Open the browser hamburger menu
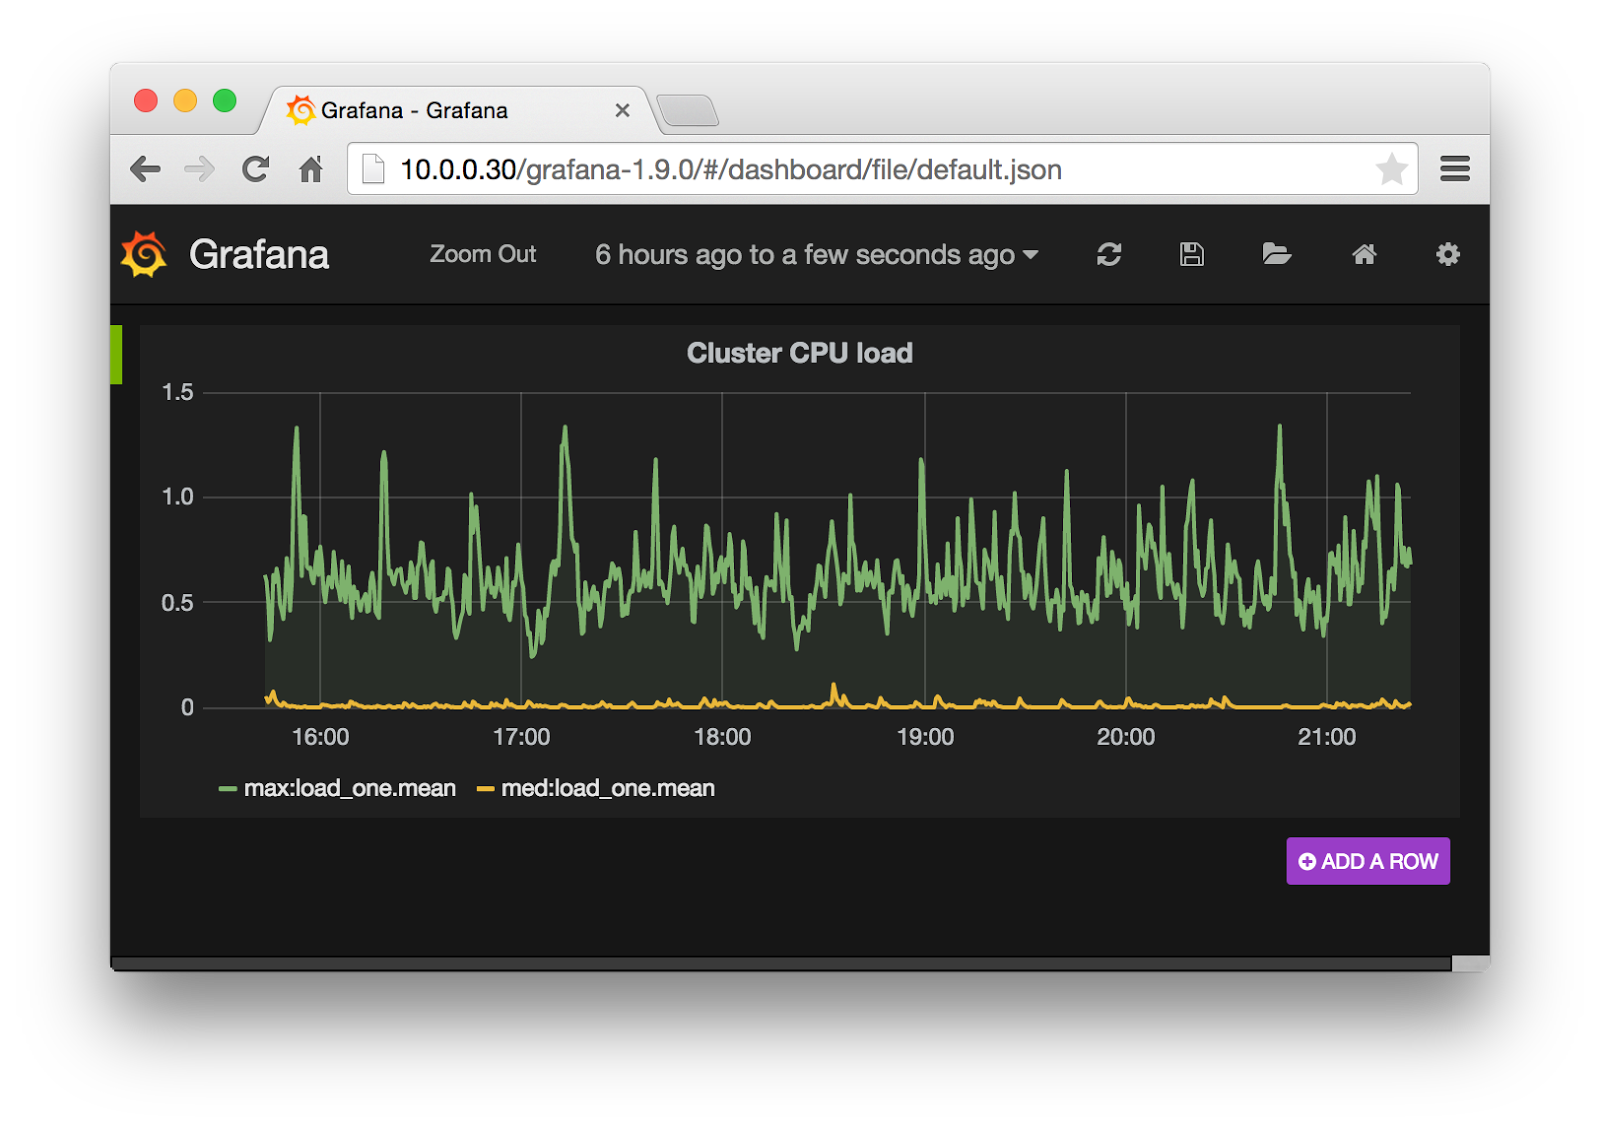This screenshot has height=1129, width=1600. (x=1454, y=169)
